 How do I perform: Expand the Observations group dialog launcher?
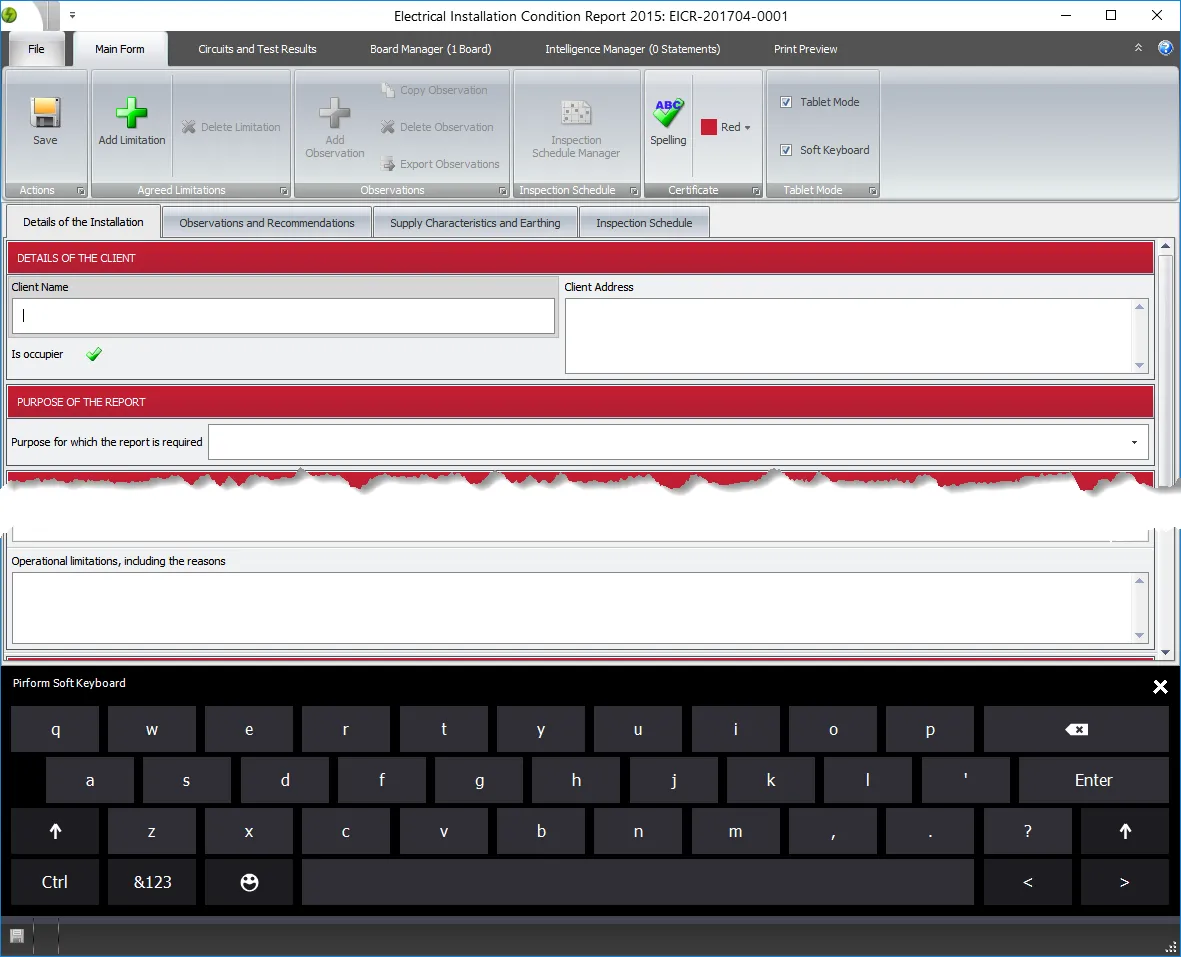504,190
